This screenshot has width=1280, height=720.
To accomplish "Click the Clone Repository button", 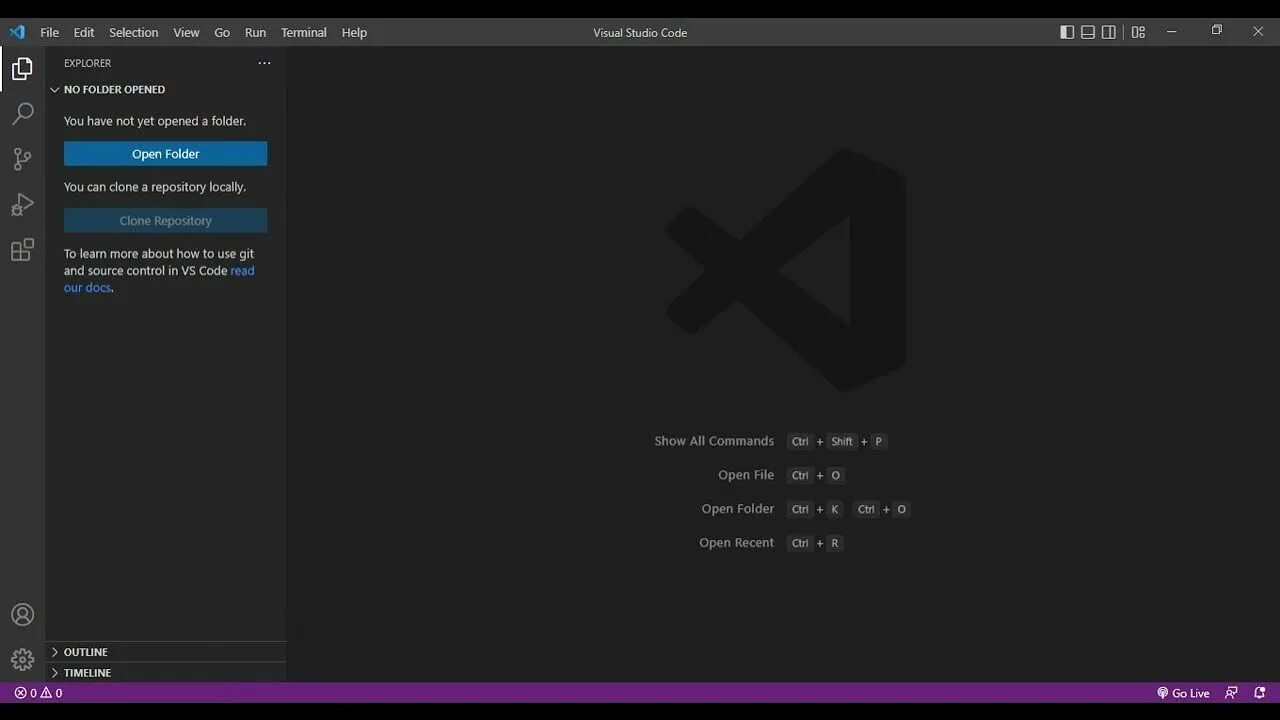I will pyautogui.click(x=165, y=221).
